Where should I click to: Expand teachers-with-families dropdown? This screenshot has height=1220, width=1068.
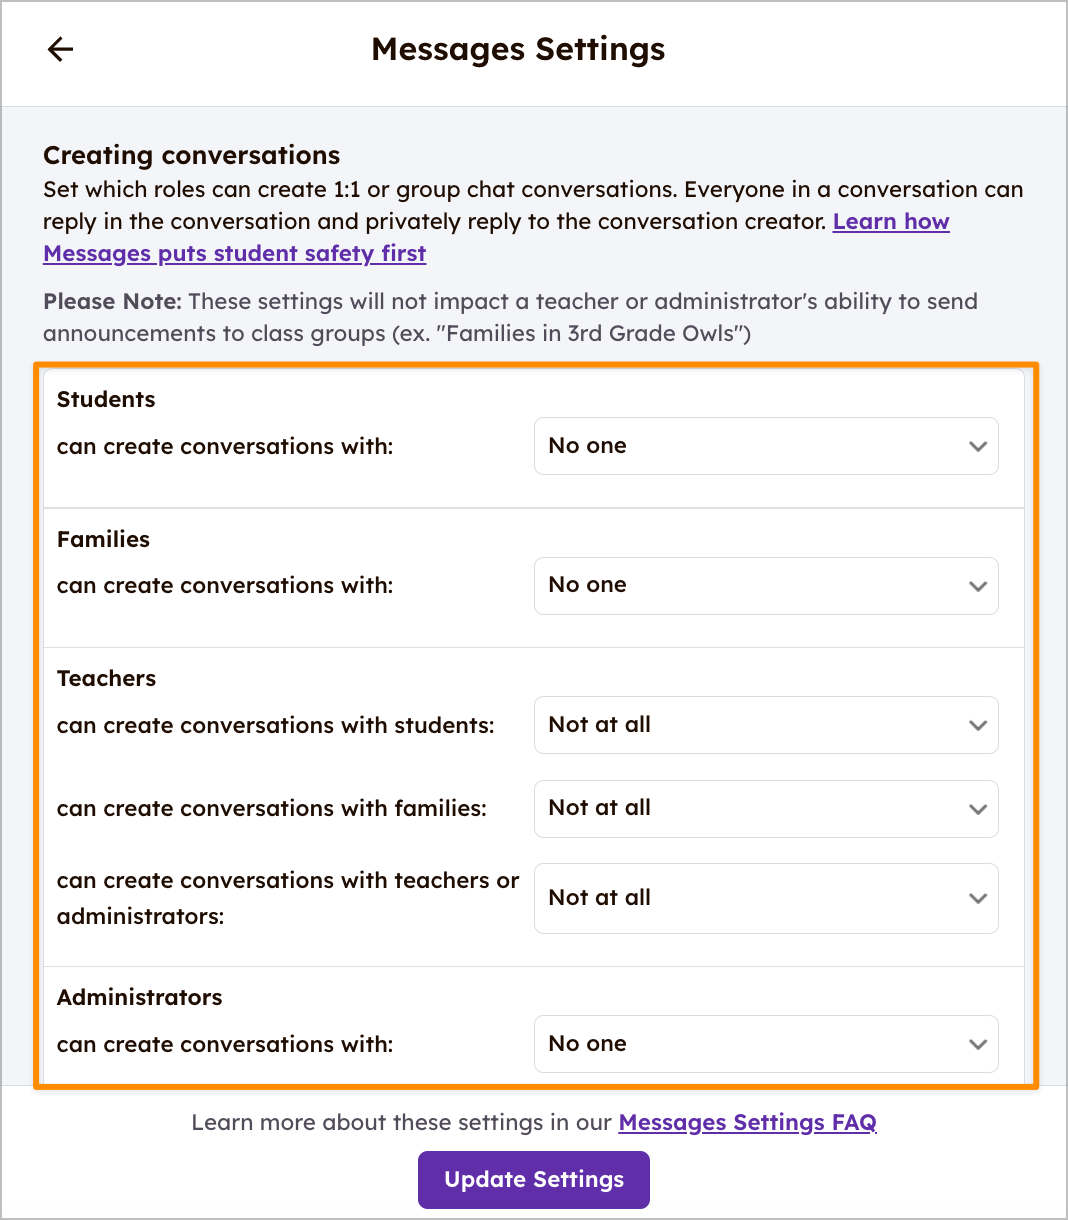(x=765, y=808)
